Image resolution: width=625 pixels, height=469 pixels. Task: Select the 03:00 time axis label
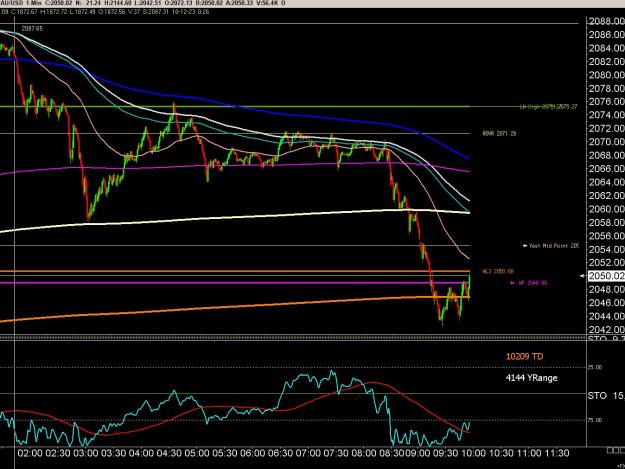click(85, 453)
